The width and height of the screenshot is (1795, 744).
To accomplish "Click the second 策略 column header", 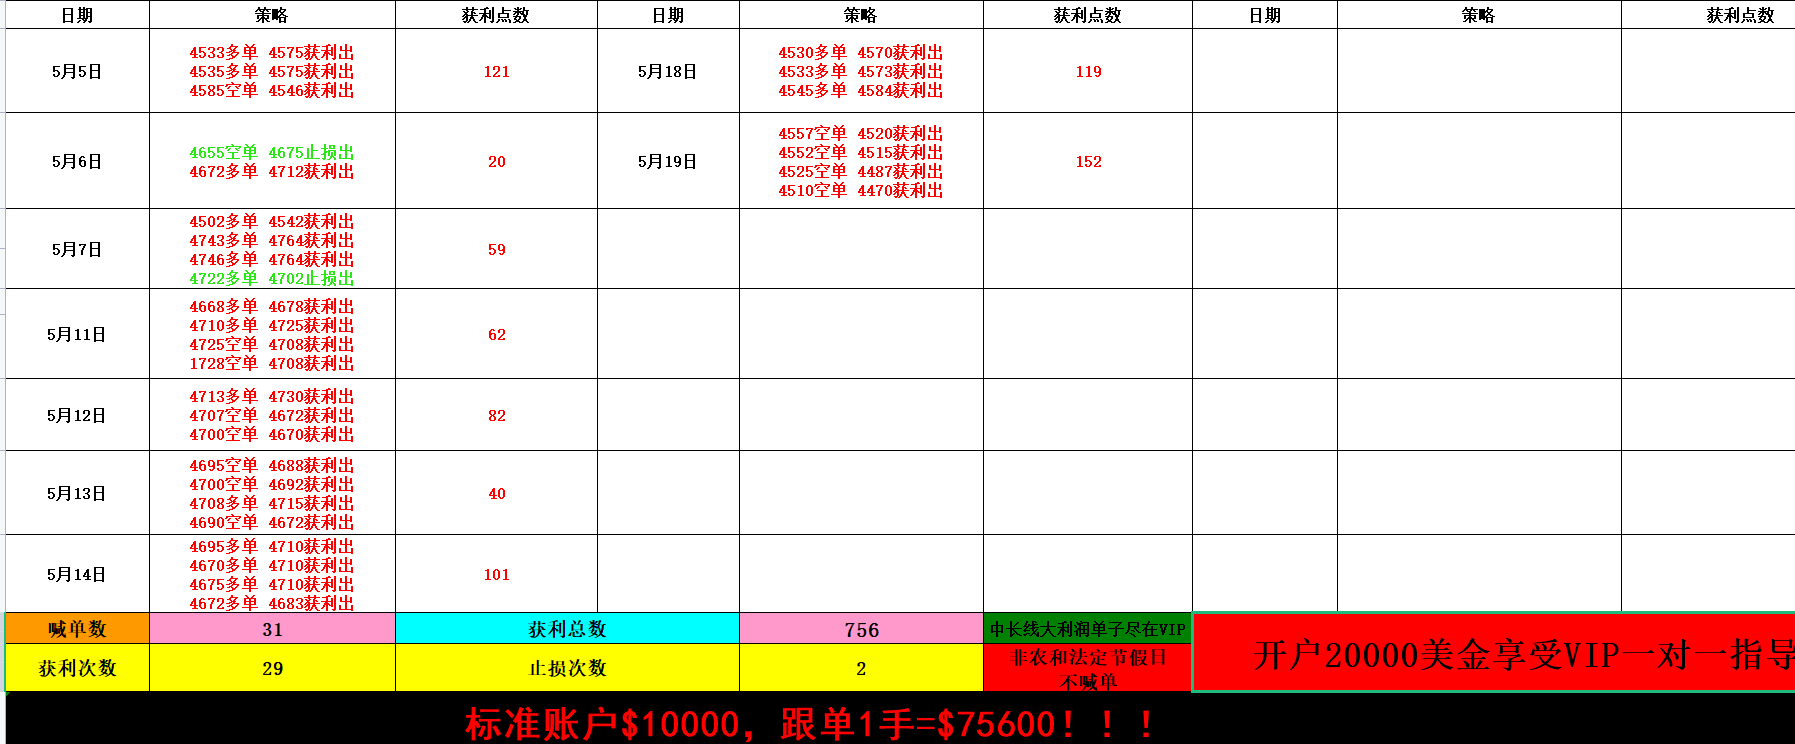I will 861,15.
